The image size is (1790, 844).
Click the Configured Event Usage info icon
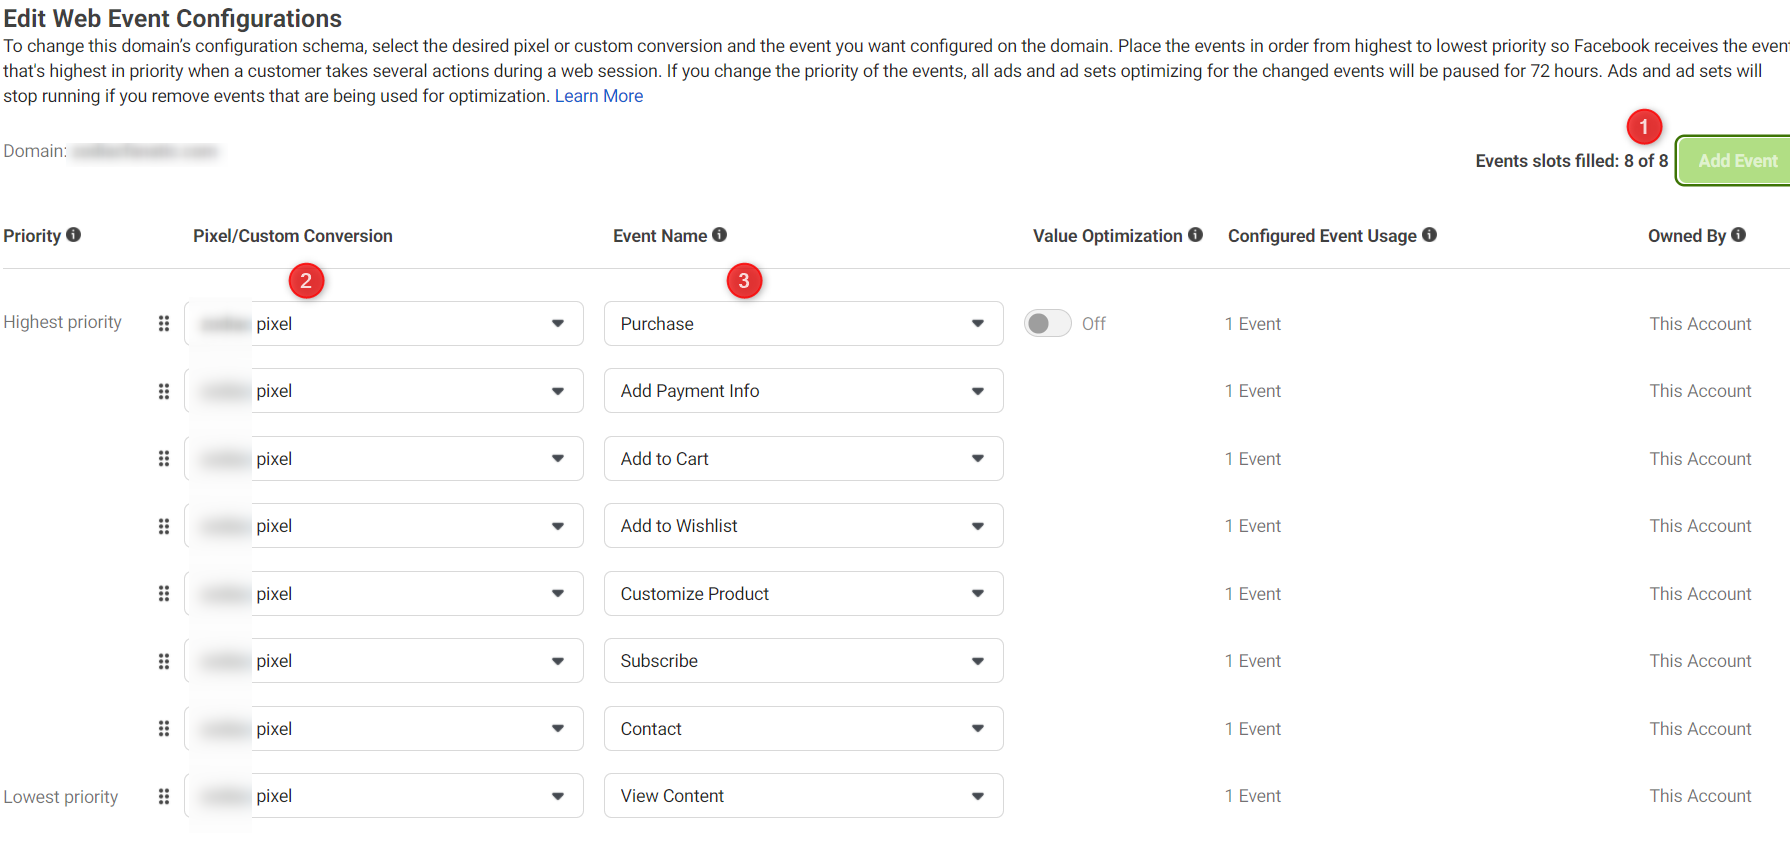coord(1429,235)
